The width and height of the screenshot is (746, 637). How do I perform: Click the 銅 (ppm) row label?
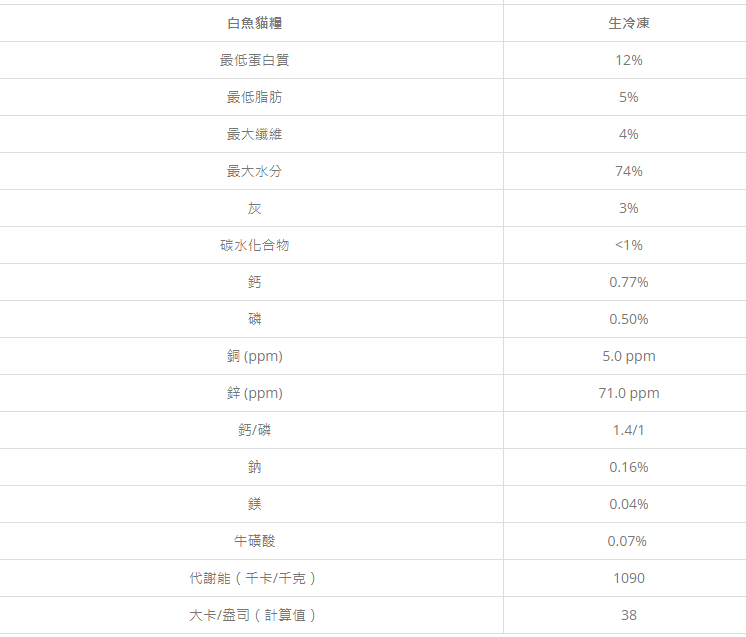(x=254, y=356)
